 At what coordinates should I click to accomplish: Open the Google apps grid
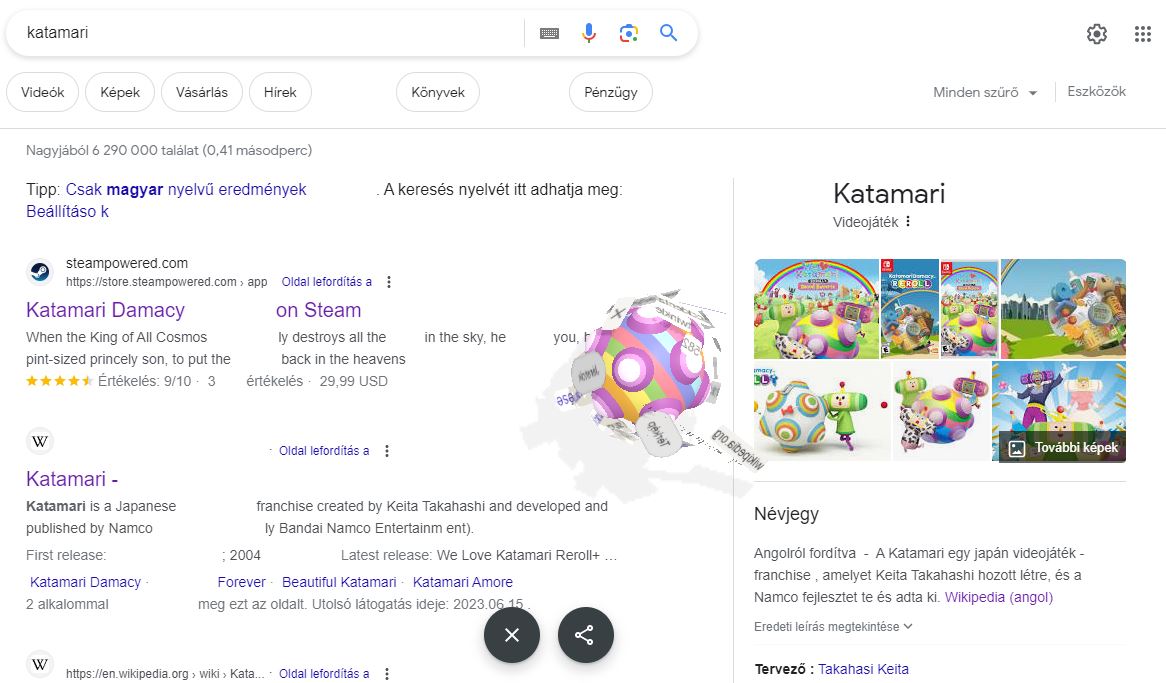pyautogui.click(x=1143, y=34)
